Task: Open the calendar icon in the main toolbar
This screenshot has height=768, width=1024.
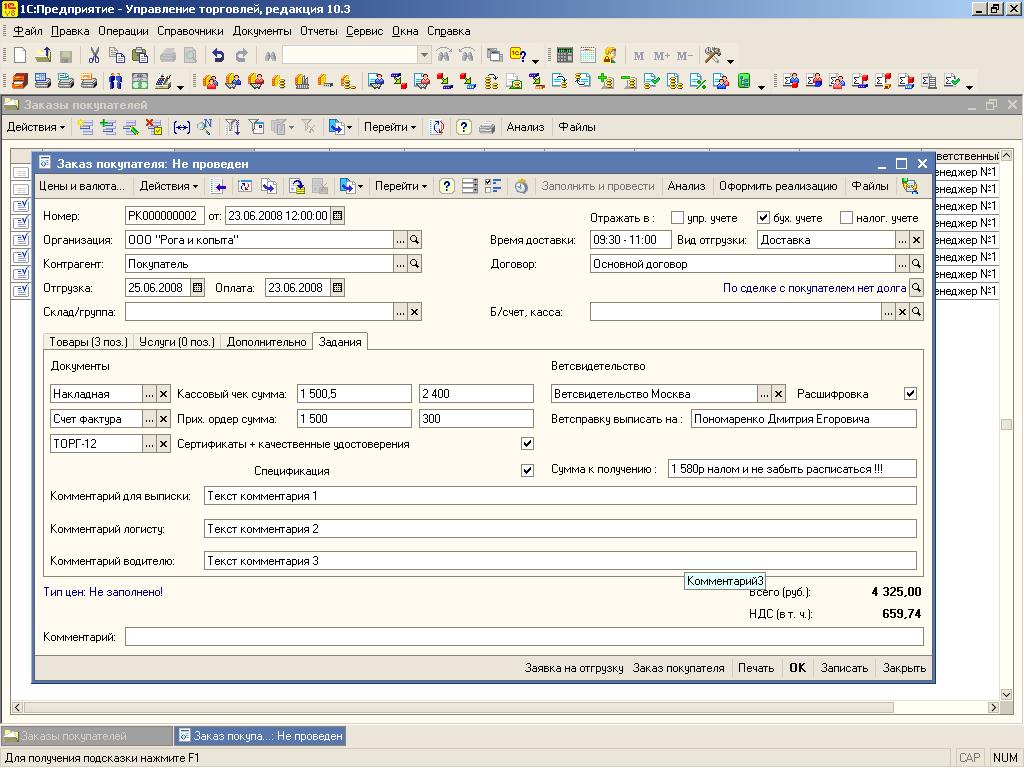Action: coord(588,56)
